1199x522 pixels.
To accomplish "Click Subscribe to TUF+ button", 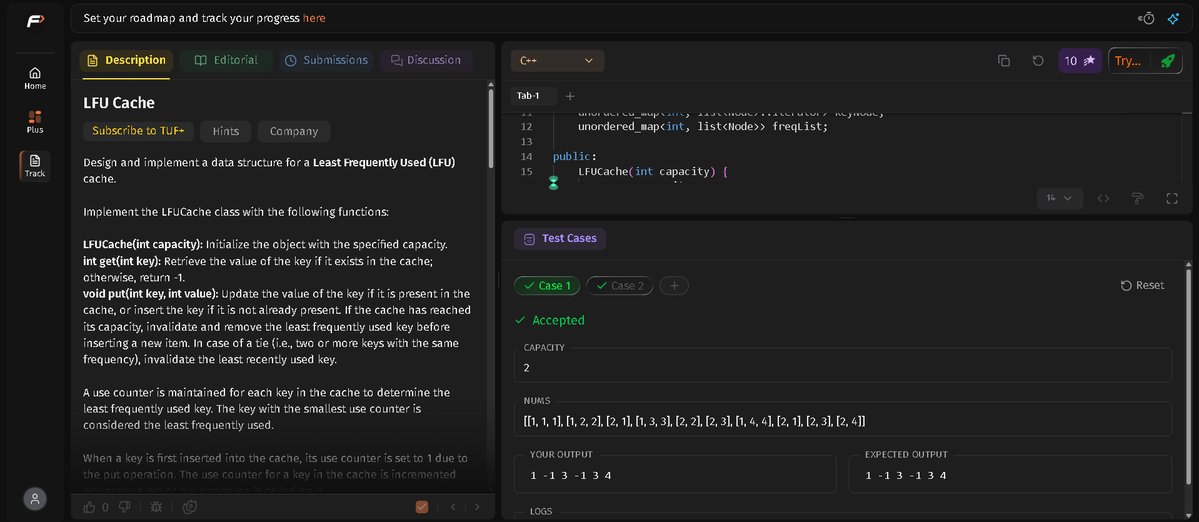I will point(138,131).
